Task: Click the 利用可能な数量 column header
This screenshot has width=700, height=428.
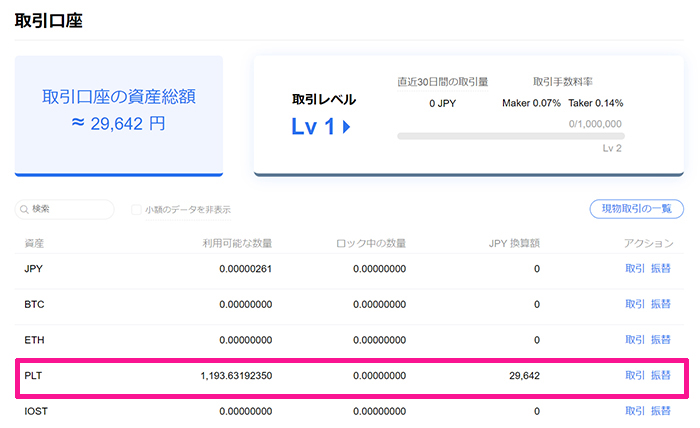Action: coord(237,243)
